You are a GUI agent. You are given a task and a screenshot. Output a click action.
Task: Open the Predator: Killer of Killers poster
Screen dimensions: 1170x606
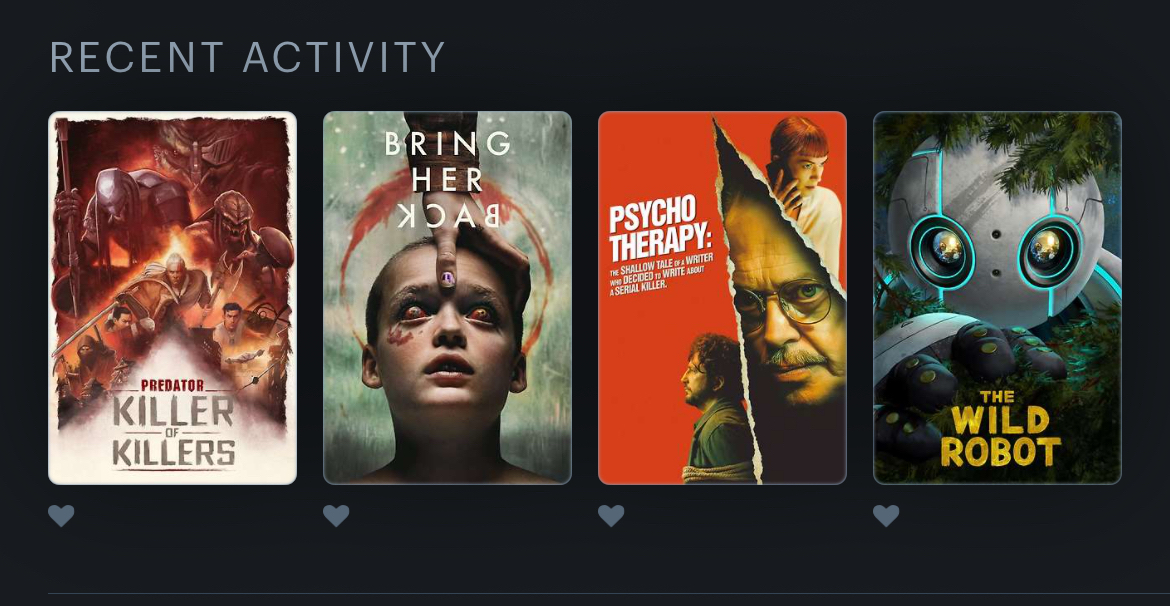tap(172, 298)
